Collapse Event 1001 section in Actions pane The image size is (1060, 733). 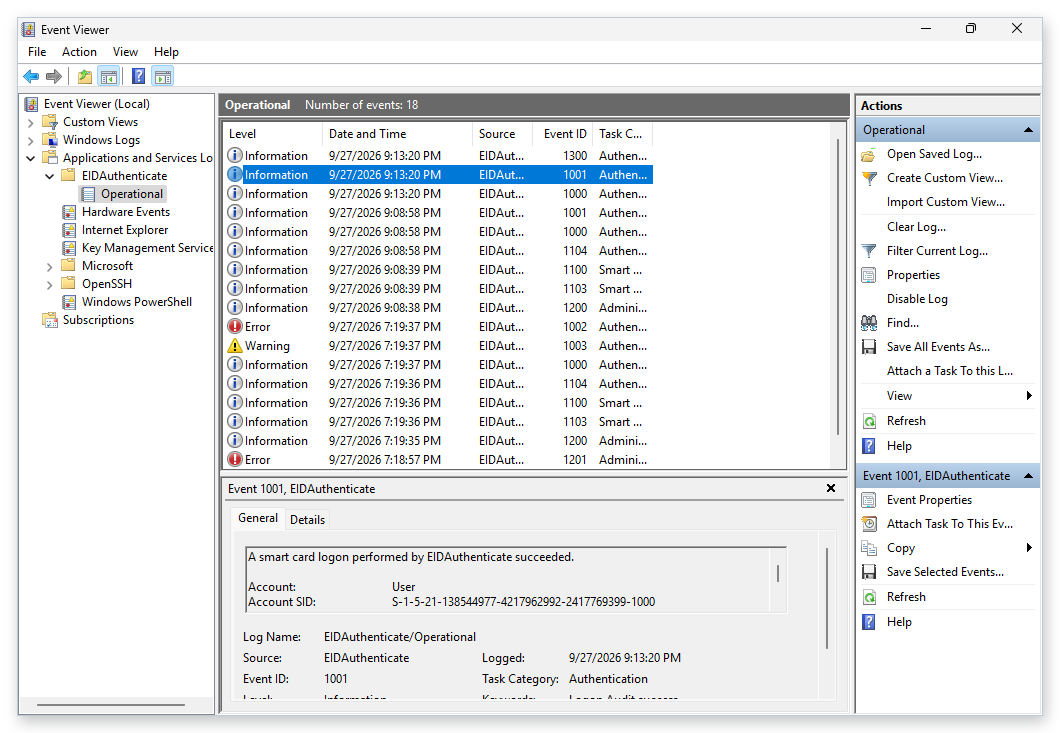tap(1028, 476)
